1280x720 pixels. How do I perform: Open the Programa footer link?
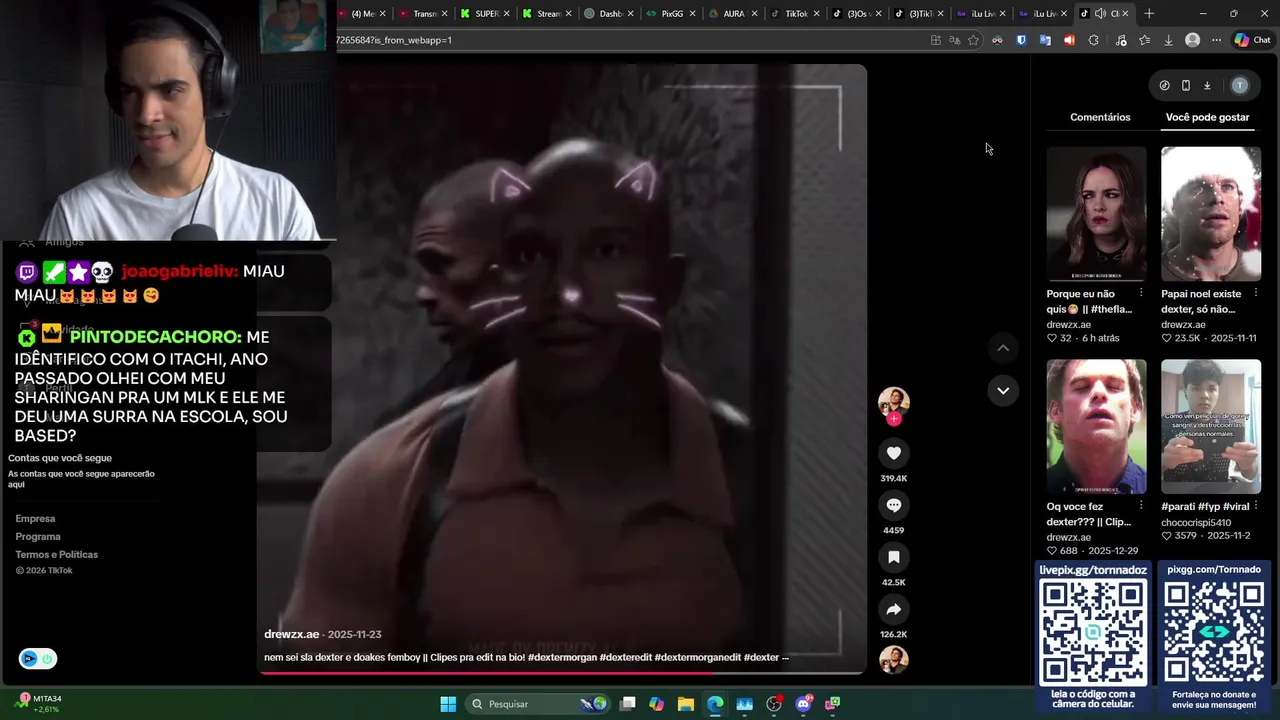38,537
